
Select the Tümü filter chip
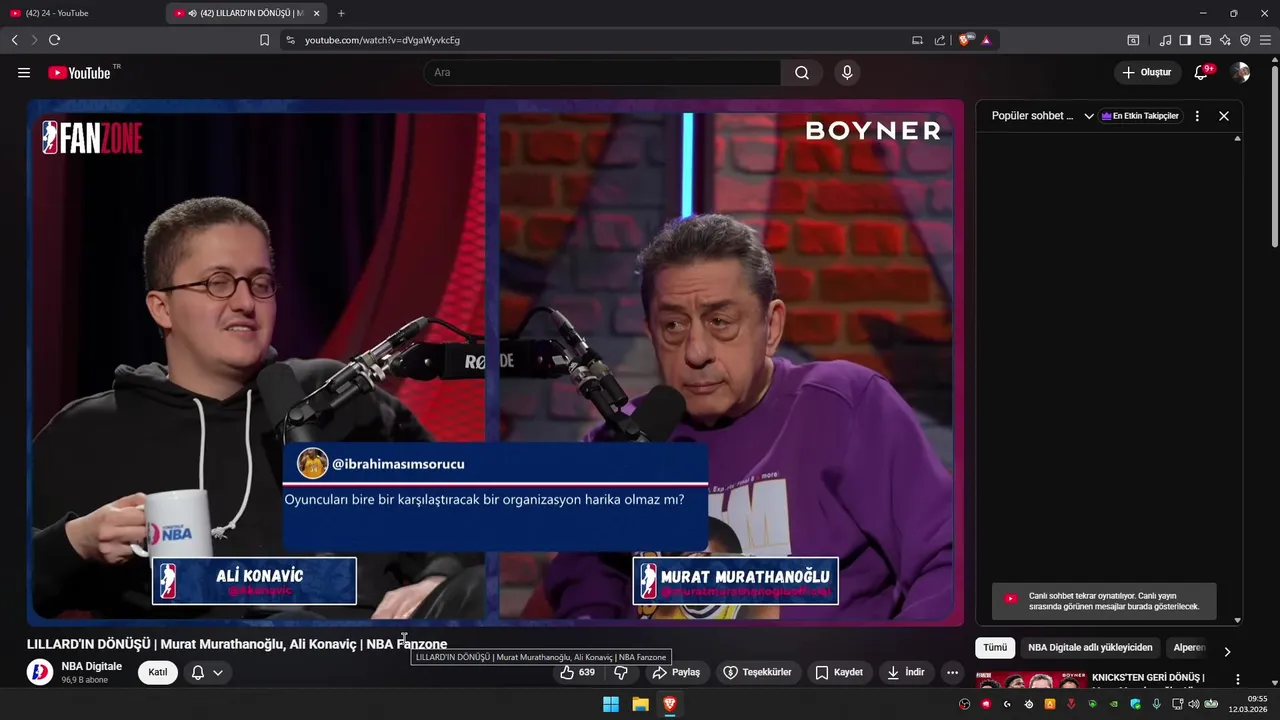pos(995,648)
